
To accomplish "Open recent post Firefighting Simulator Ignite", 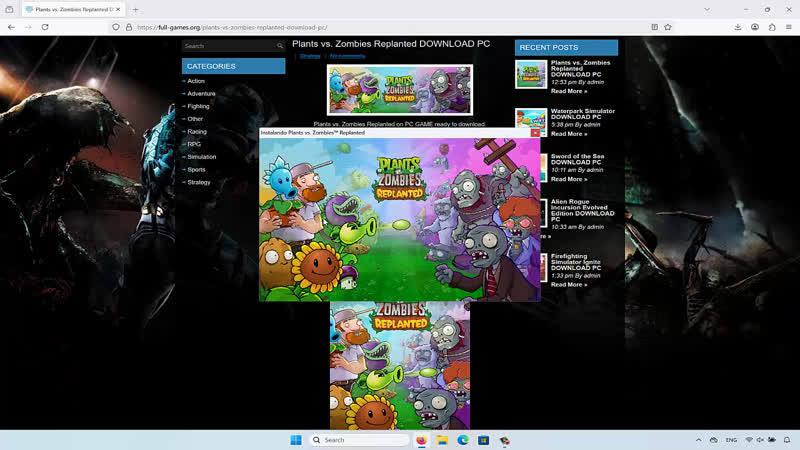I will click(576, 262).
